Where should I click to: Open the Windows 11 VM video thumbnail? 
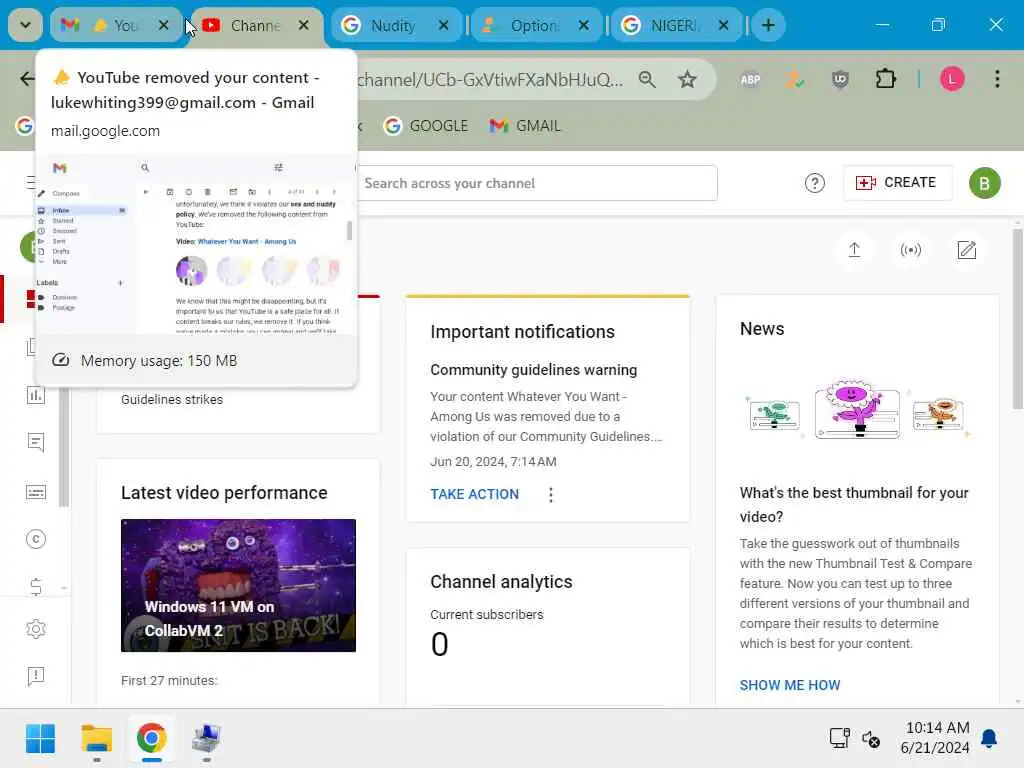pyautogui.click(x=238, y=585)
